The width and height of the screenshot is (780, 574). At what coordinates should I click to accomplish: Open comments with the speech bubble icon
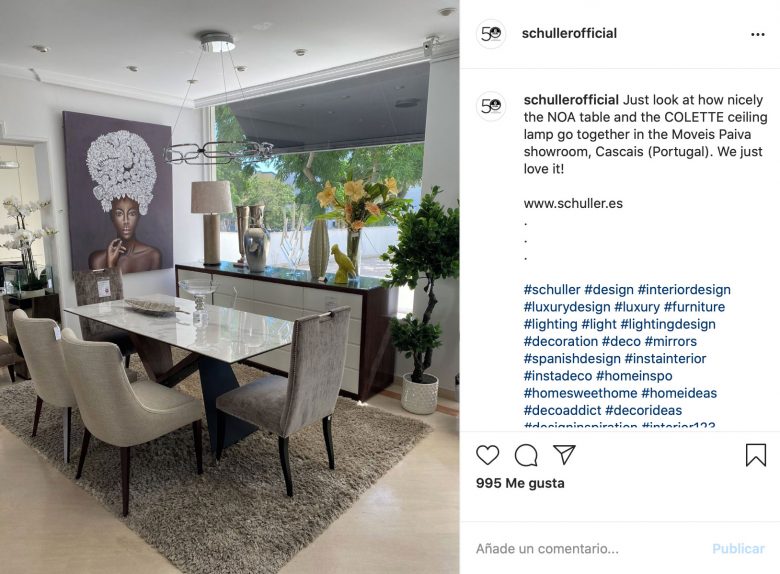[x=526, y=455]
